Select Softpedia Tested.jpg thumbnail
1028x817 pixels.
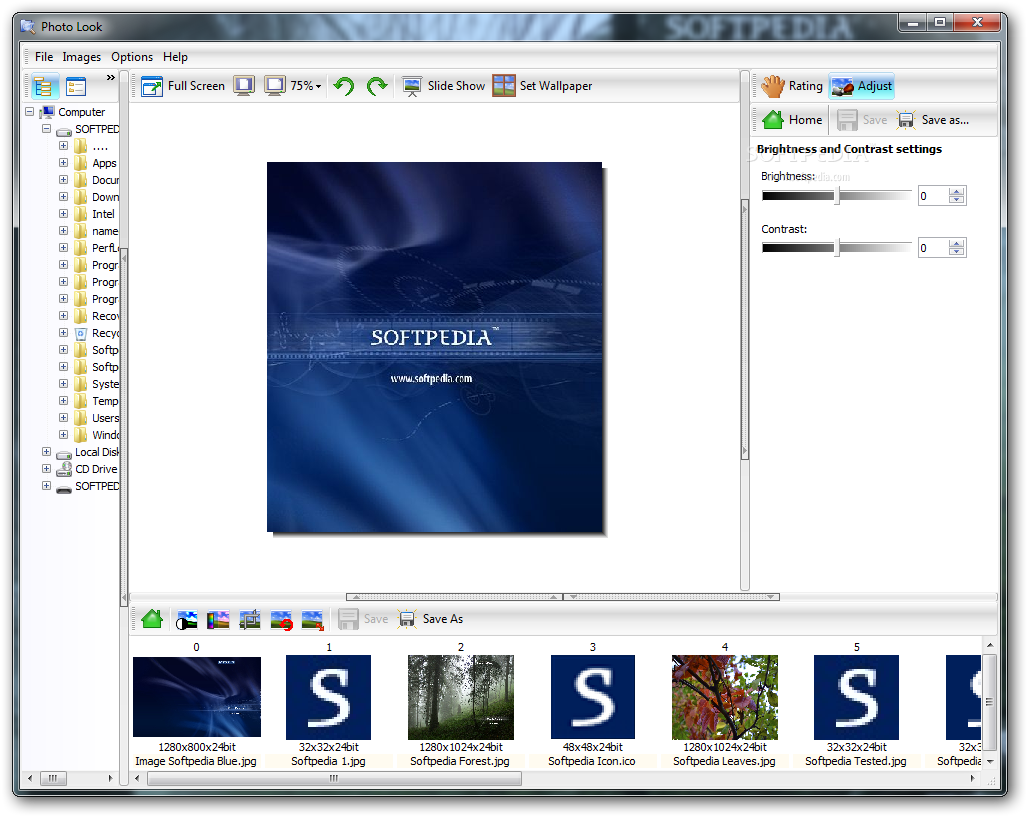click(856, 697)
